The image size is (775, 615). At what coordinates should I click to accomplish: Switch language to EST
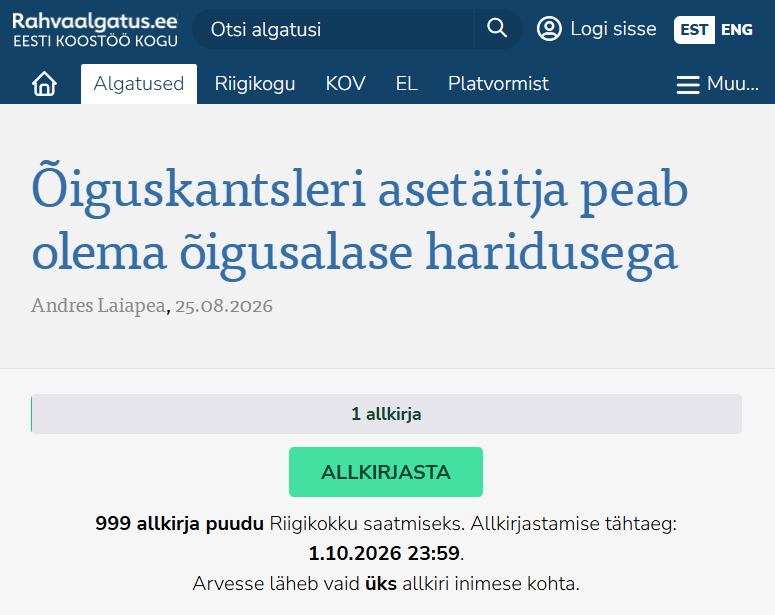[x=694, y=30]
